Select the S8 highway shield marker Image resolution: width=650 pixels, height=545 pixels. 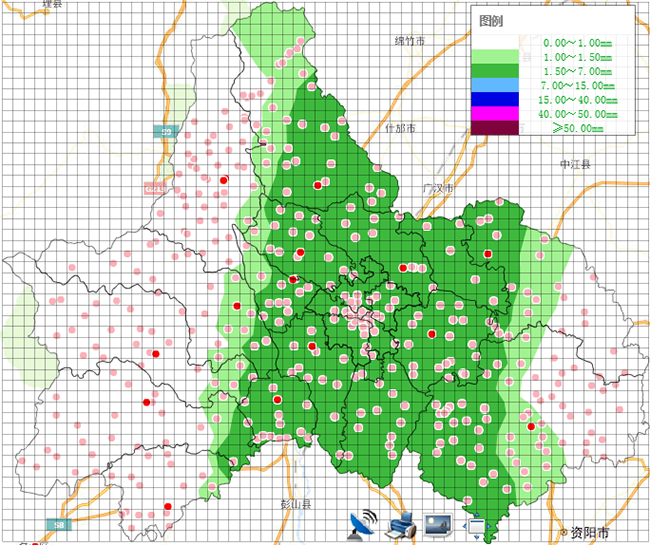click(59, 525)
